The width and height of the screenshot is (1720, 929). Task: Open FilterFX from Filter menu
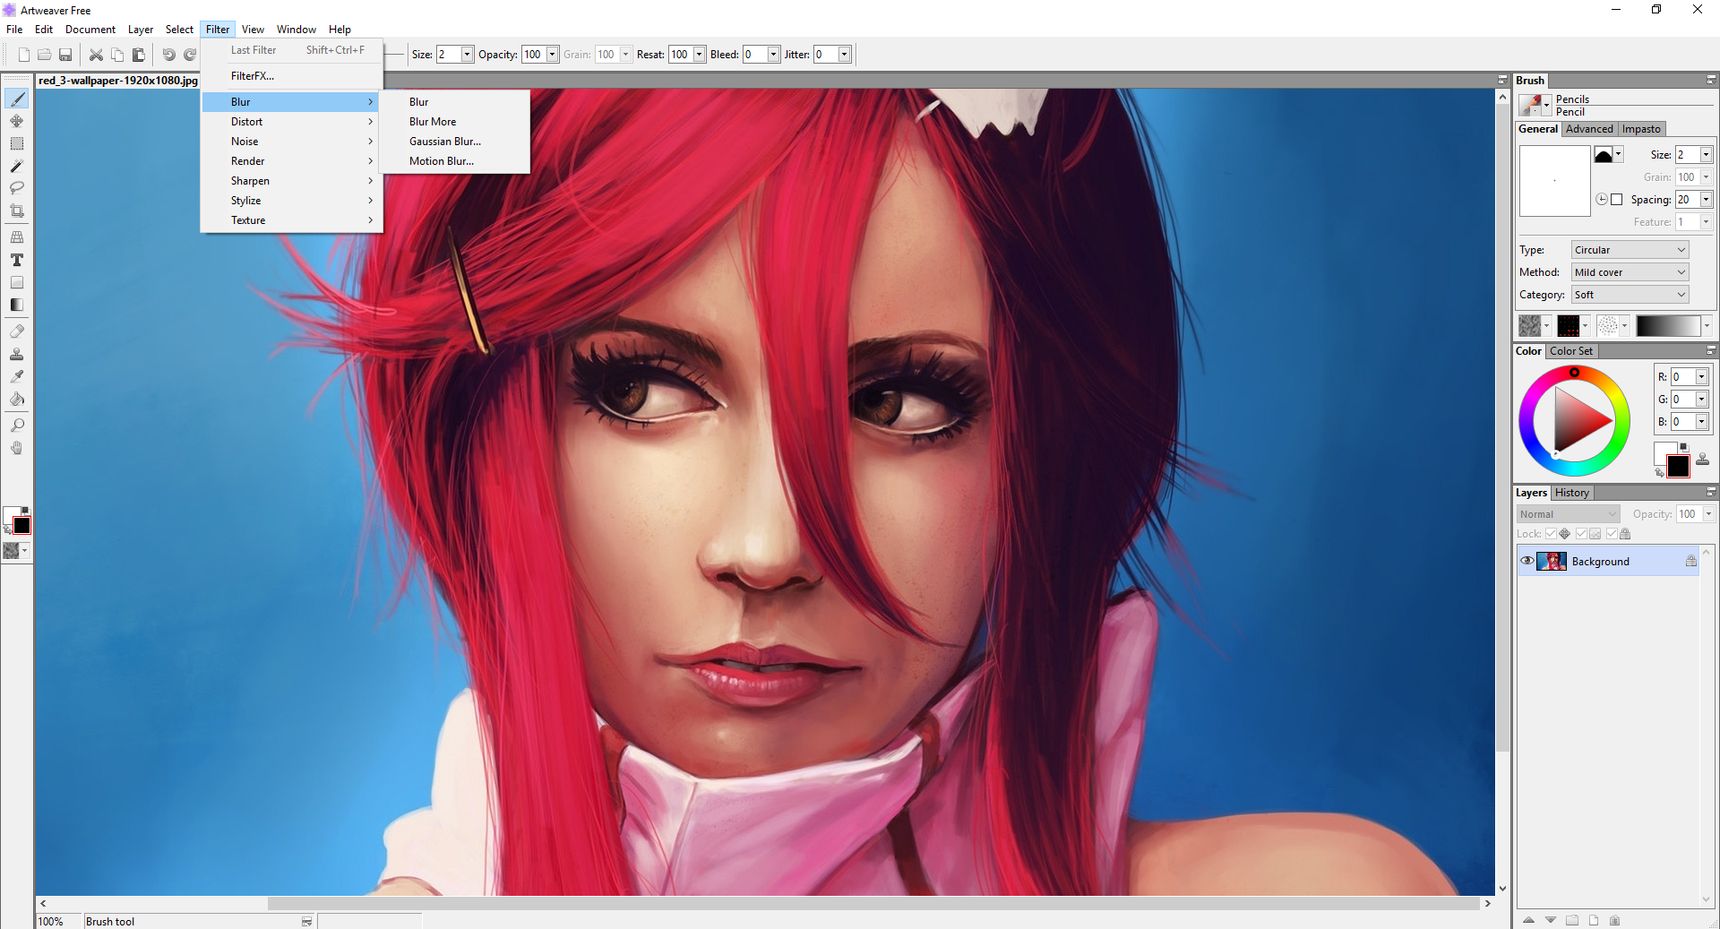tap(252, 76)
